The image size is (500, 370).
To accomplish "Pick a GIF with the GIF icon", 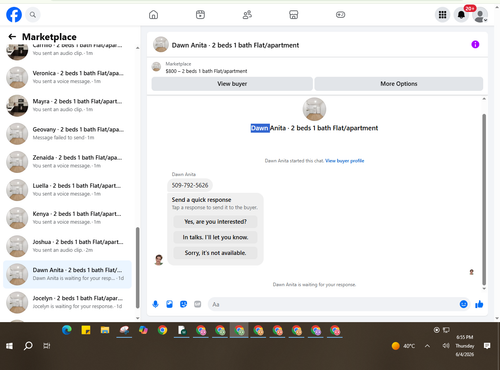I will (x=198, y=304).
